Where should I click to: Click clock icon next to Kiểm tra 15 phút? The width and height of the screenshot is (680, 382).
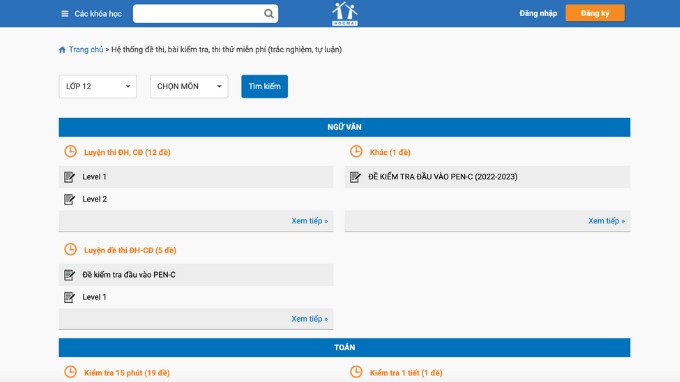70,372
